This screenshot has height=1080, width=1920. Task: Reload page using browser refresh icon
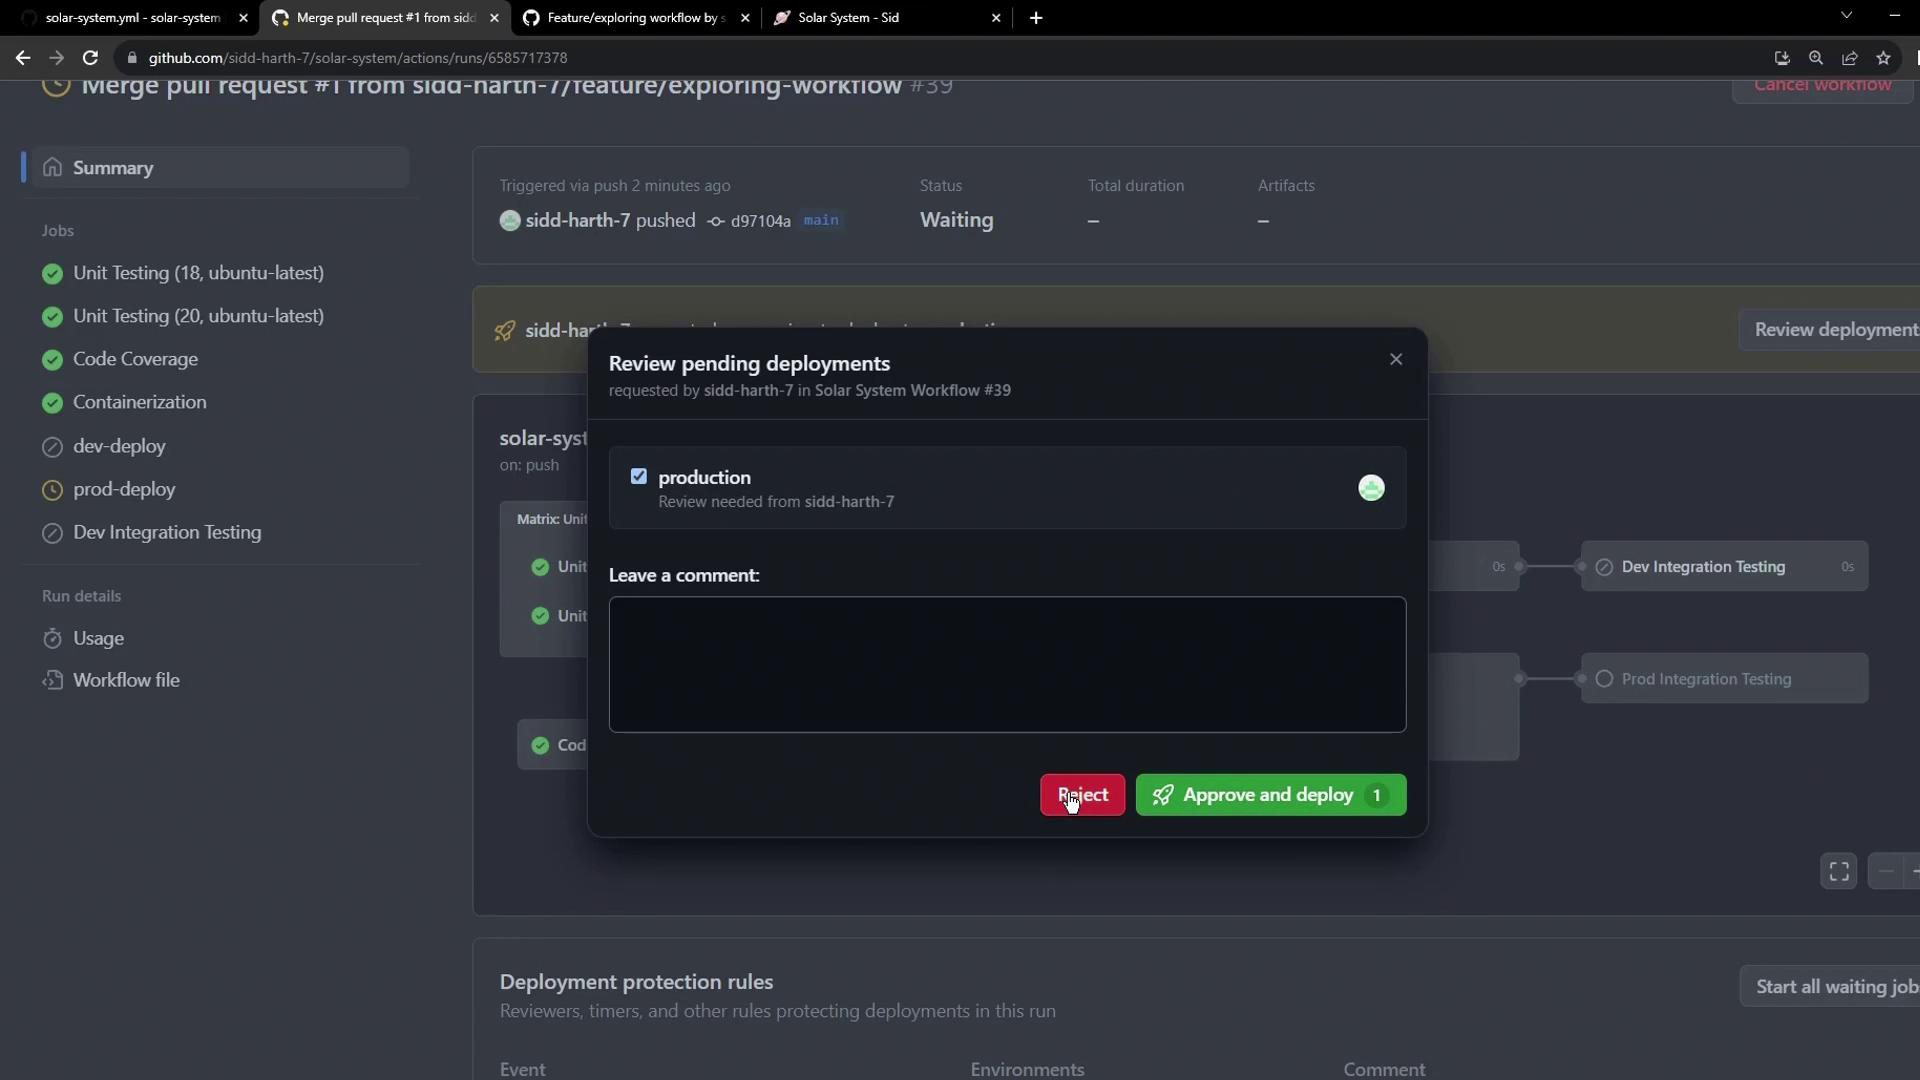(x=90, y=58)
